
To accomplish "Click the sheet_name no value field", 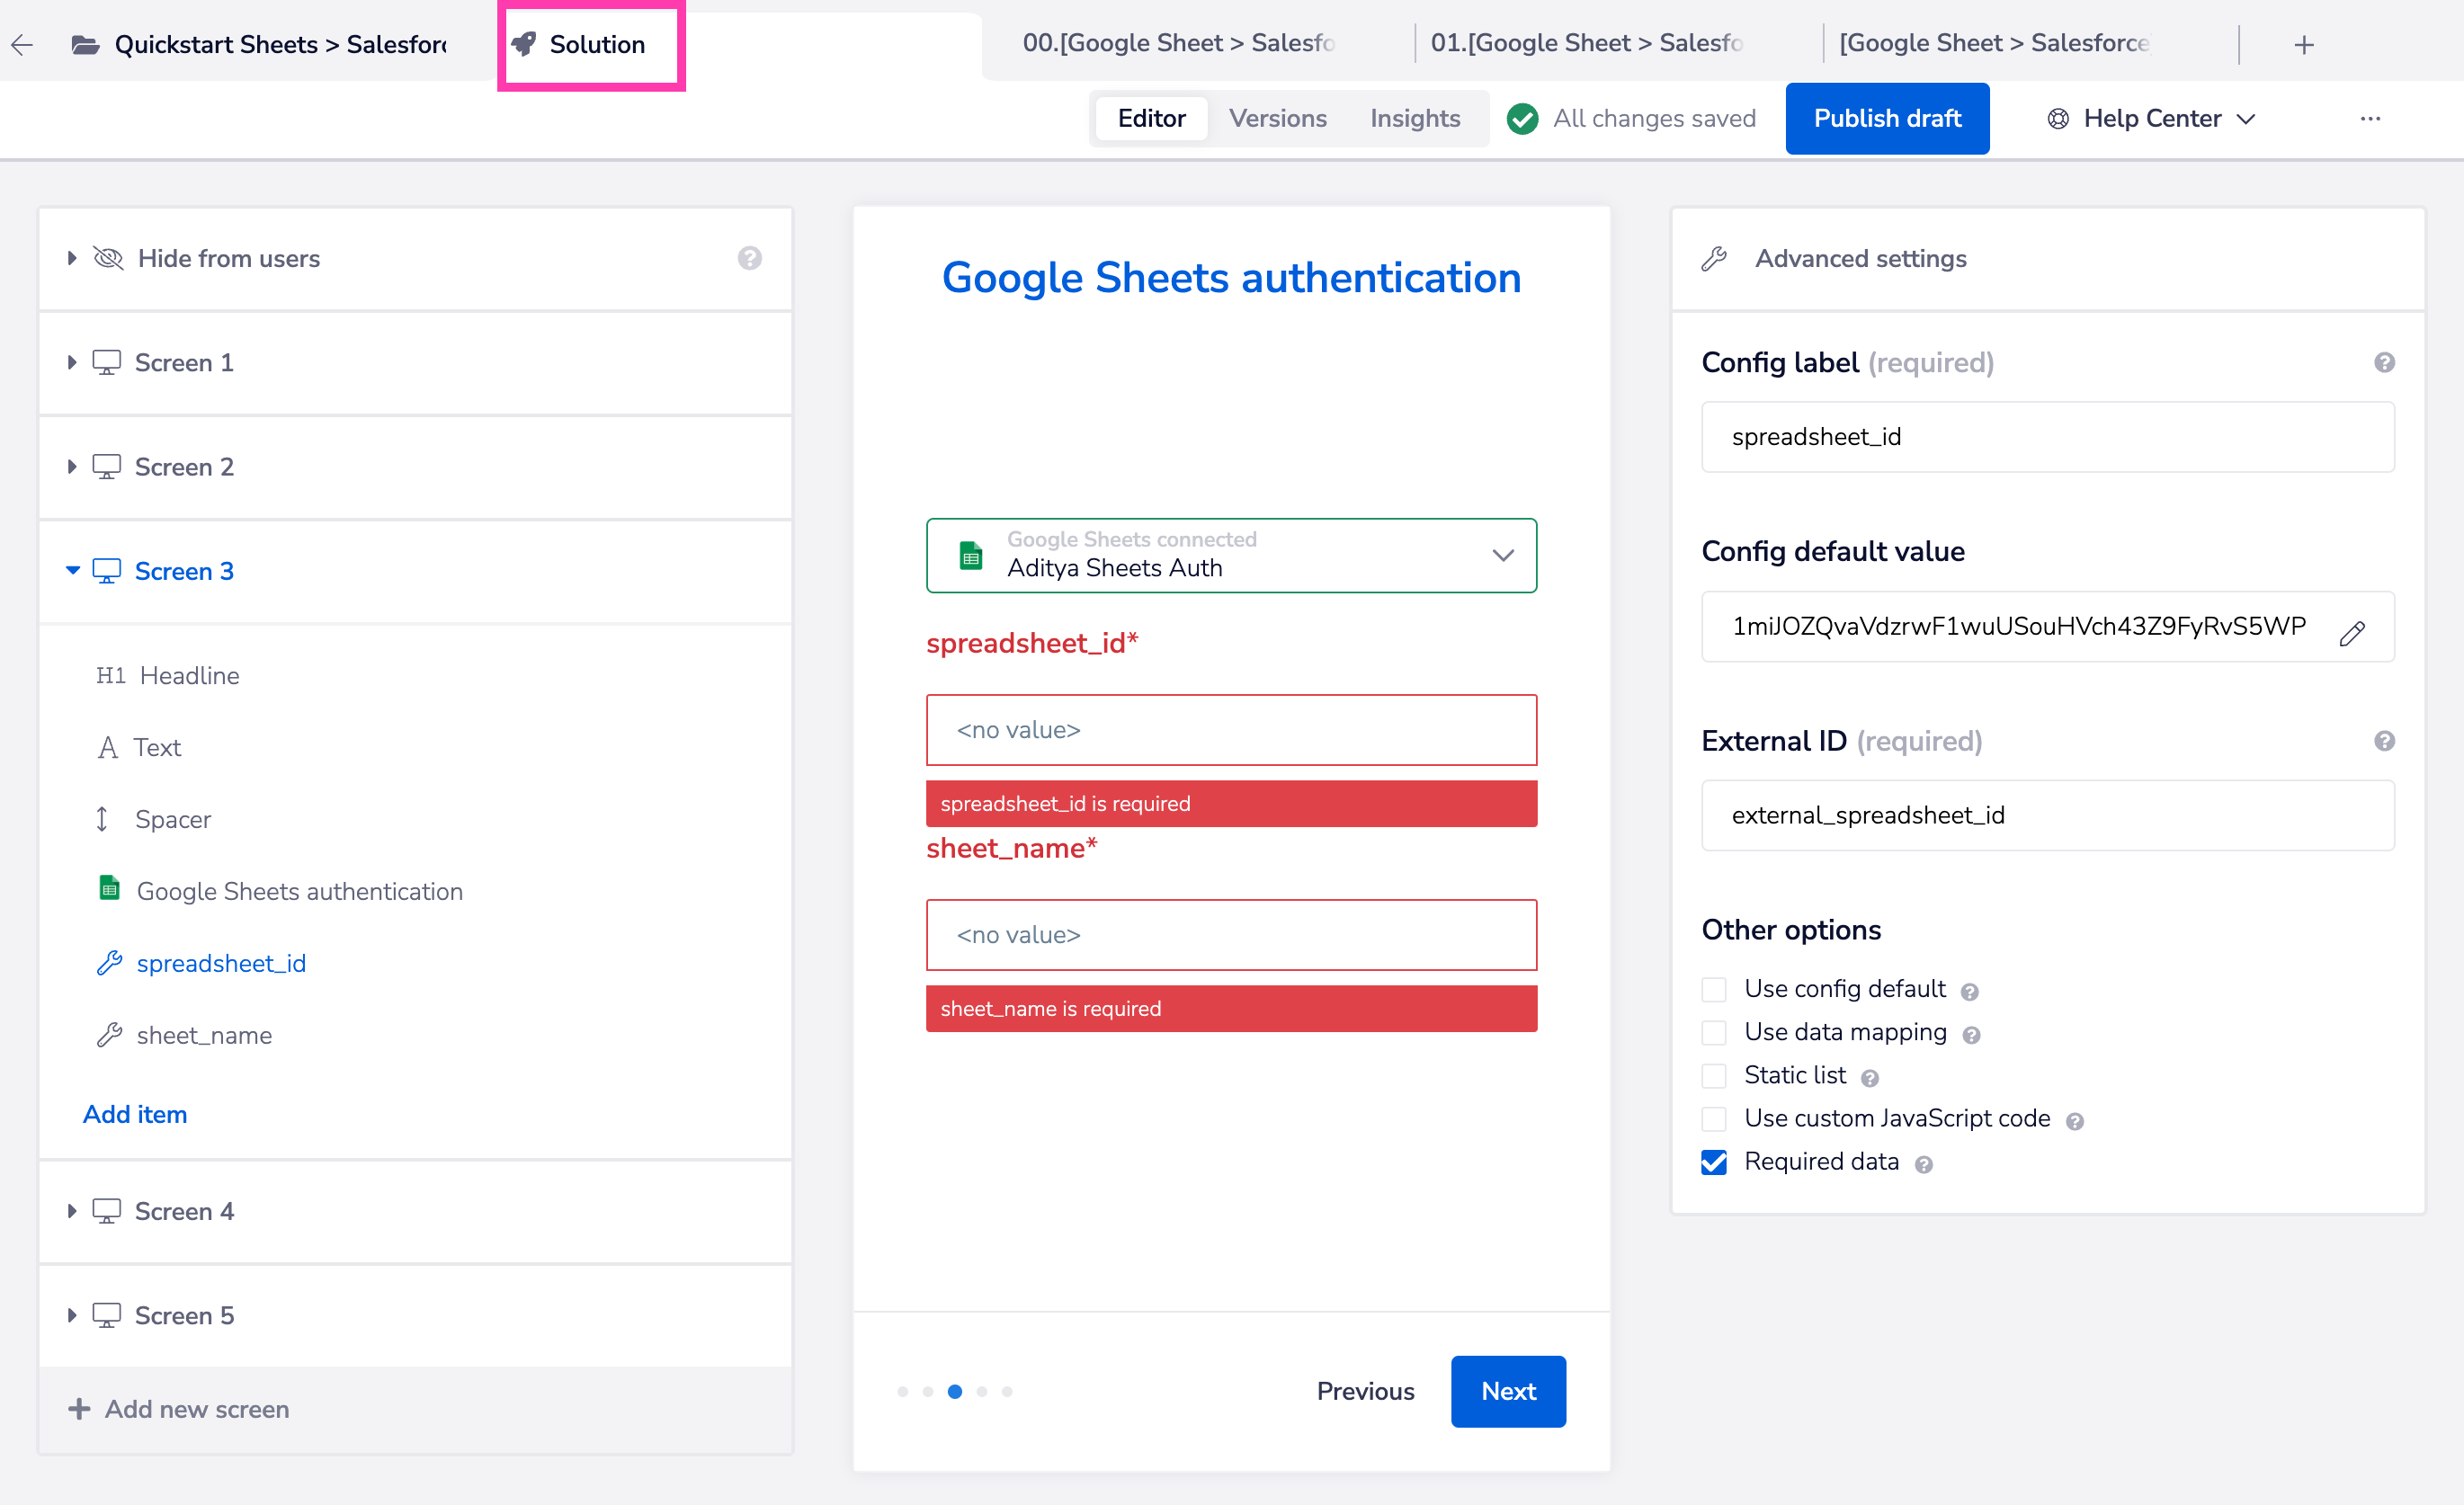I will pos(1231,935).
